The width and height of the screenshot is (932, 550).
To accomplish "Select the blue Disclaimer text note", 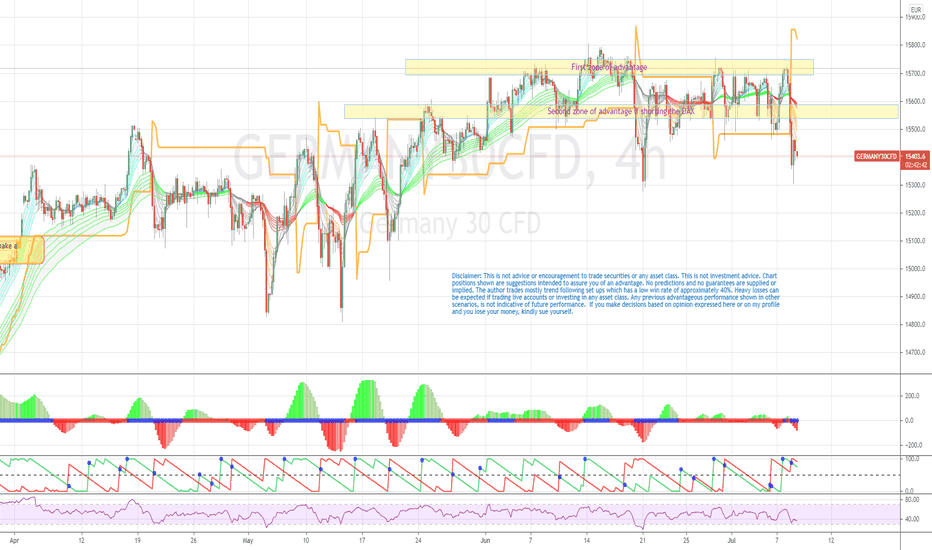I will [x=615, y=294].
